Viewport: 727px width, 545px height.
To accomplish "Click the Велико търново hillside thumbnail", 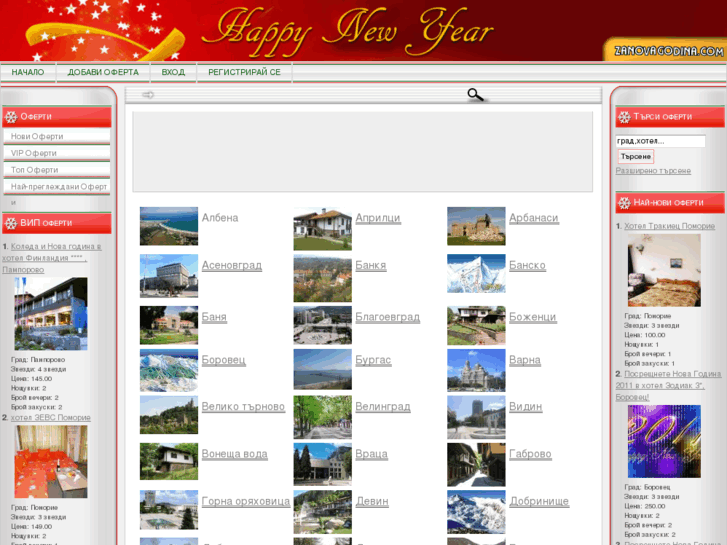I will tap(169, 415).
